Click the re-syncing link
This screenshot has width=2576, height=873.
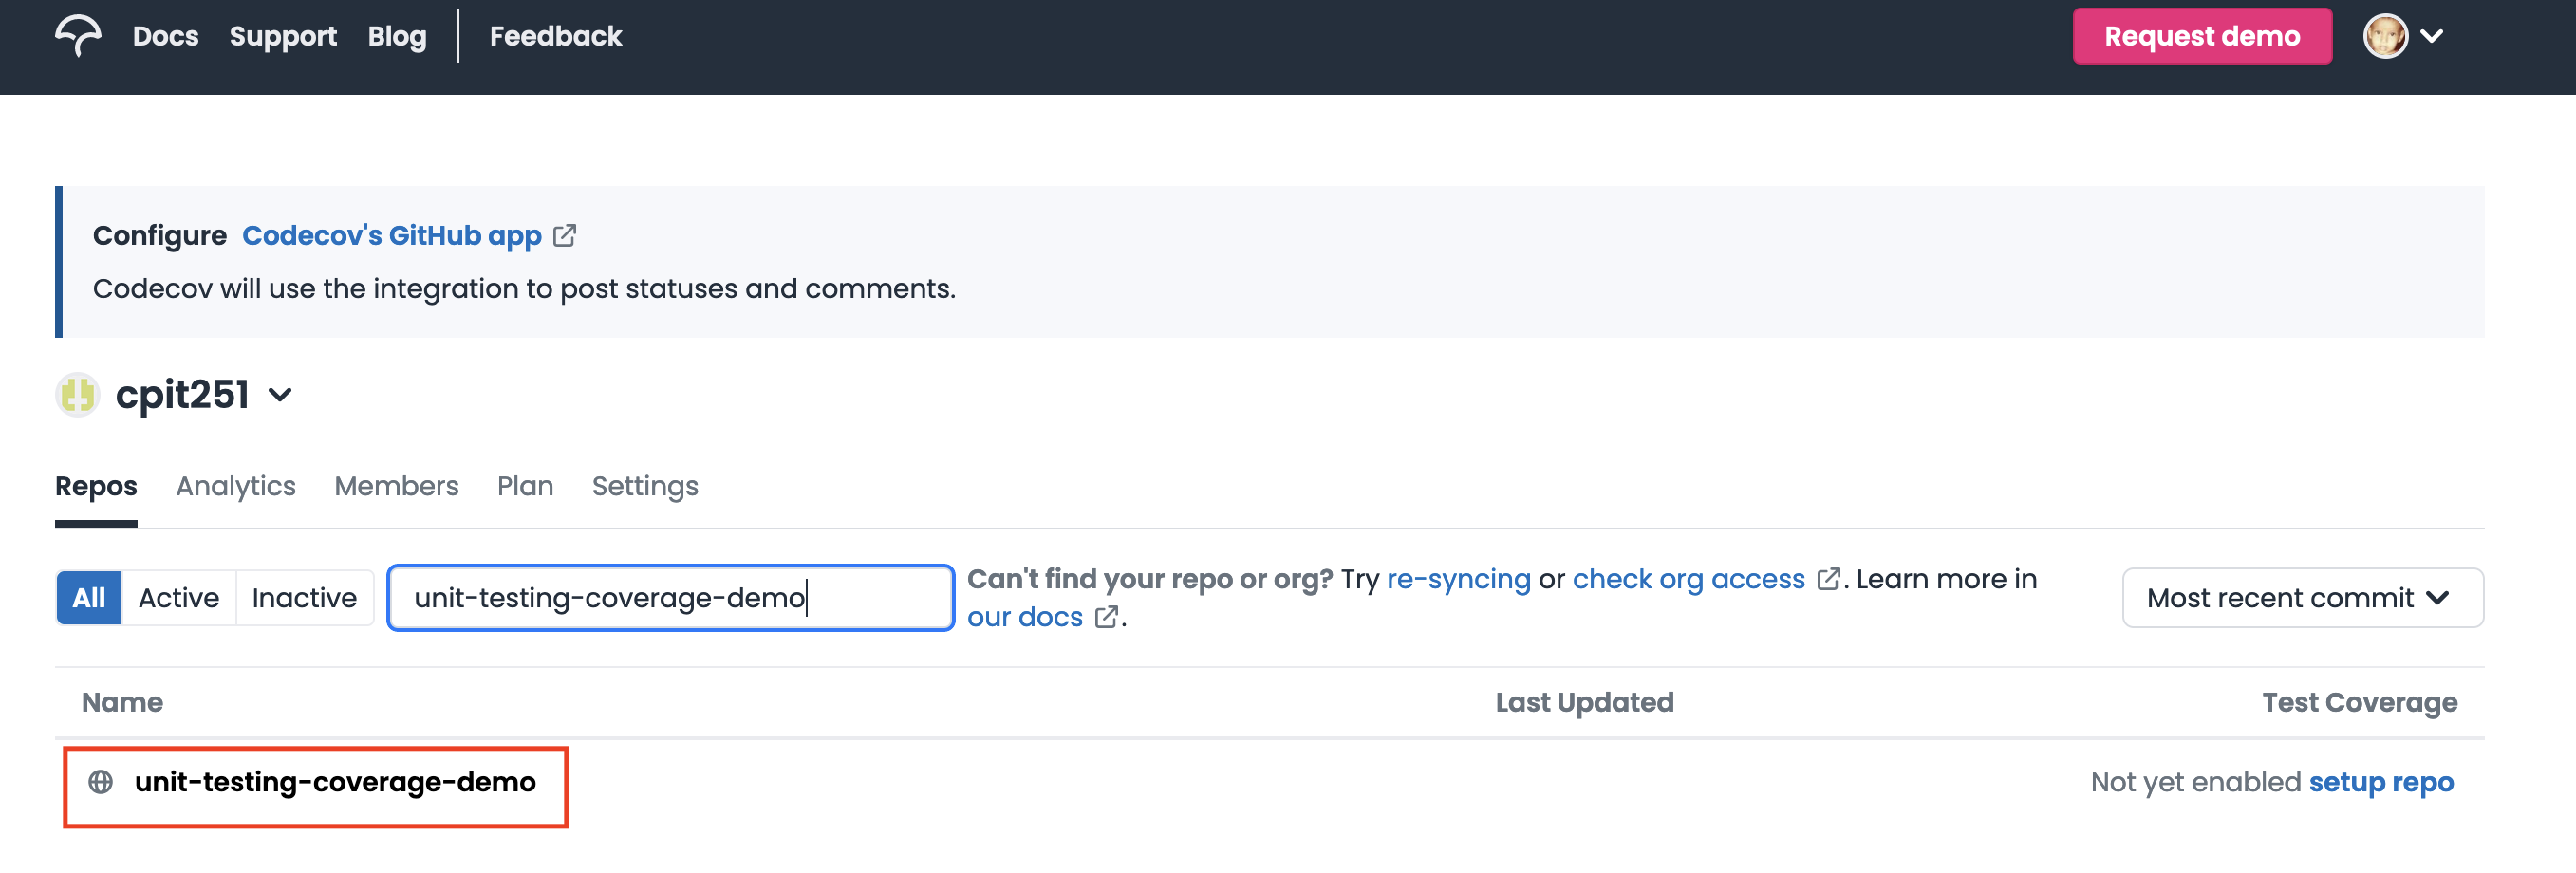coord(1458,579)
